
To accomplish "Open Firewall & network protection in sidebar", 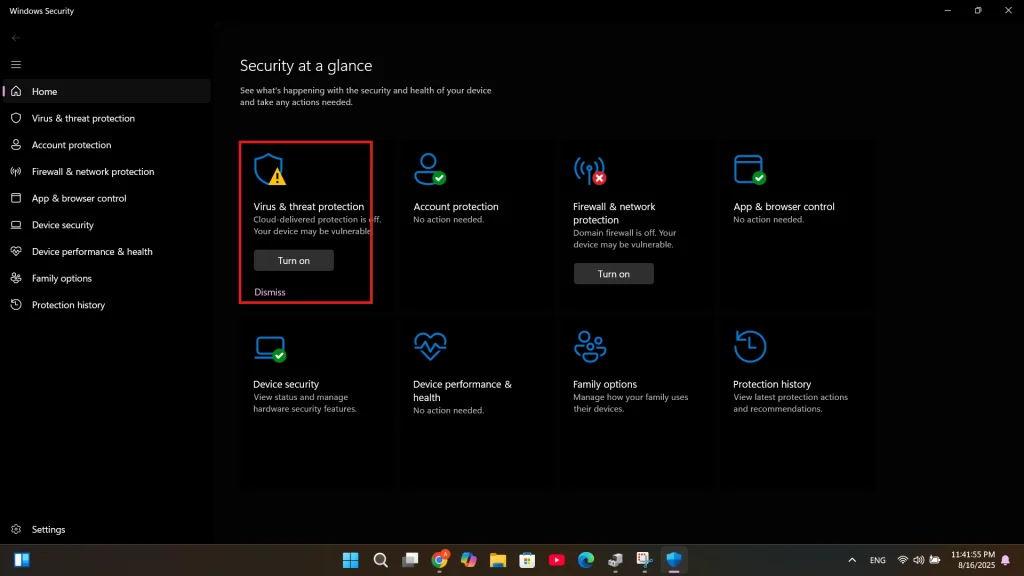I will 93,172.
